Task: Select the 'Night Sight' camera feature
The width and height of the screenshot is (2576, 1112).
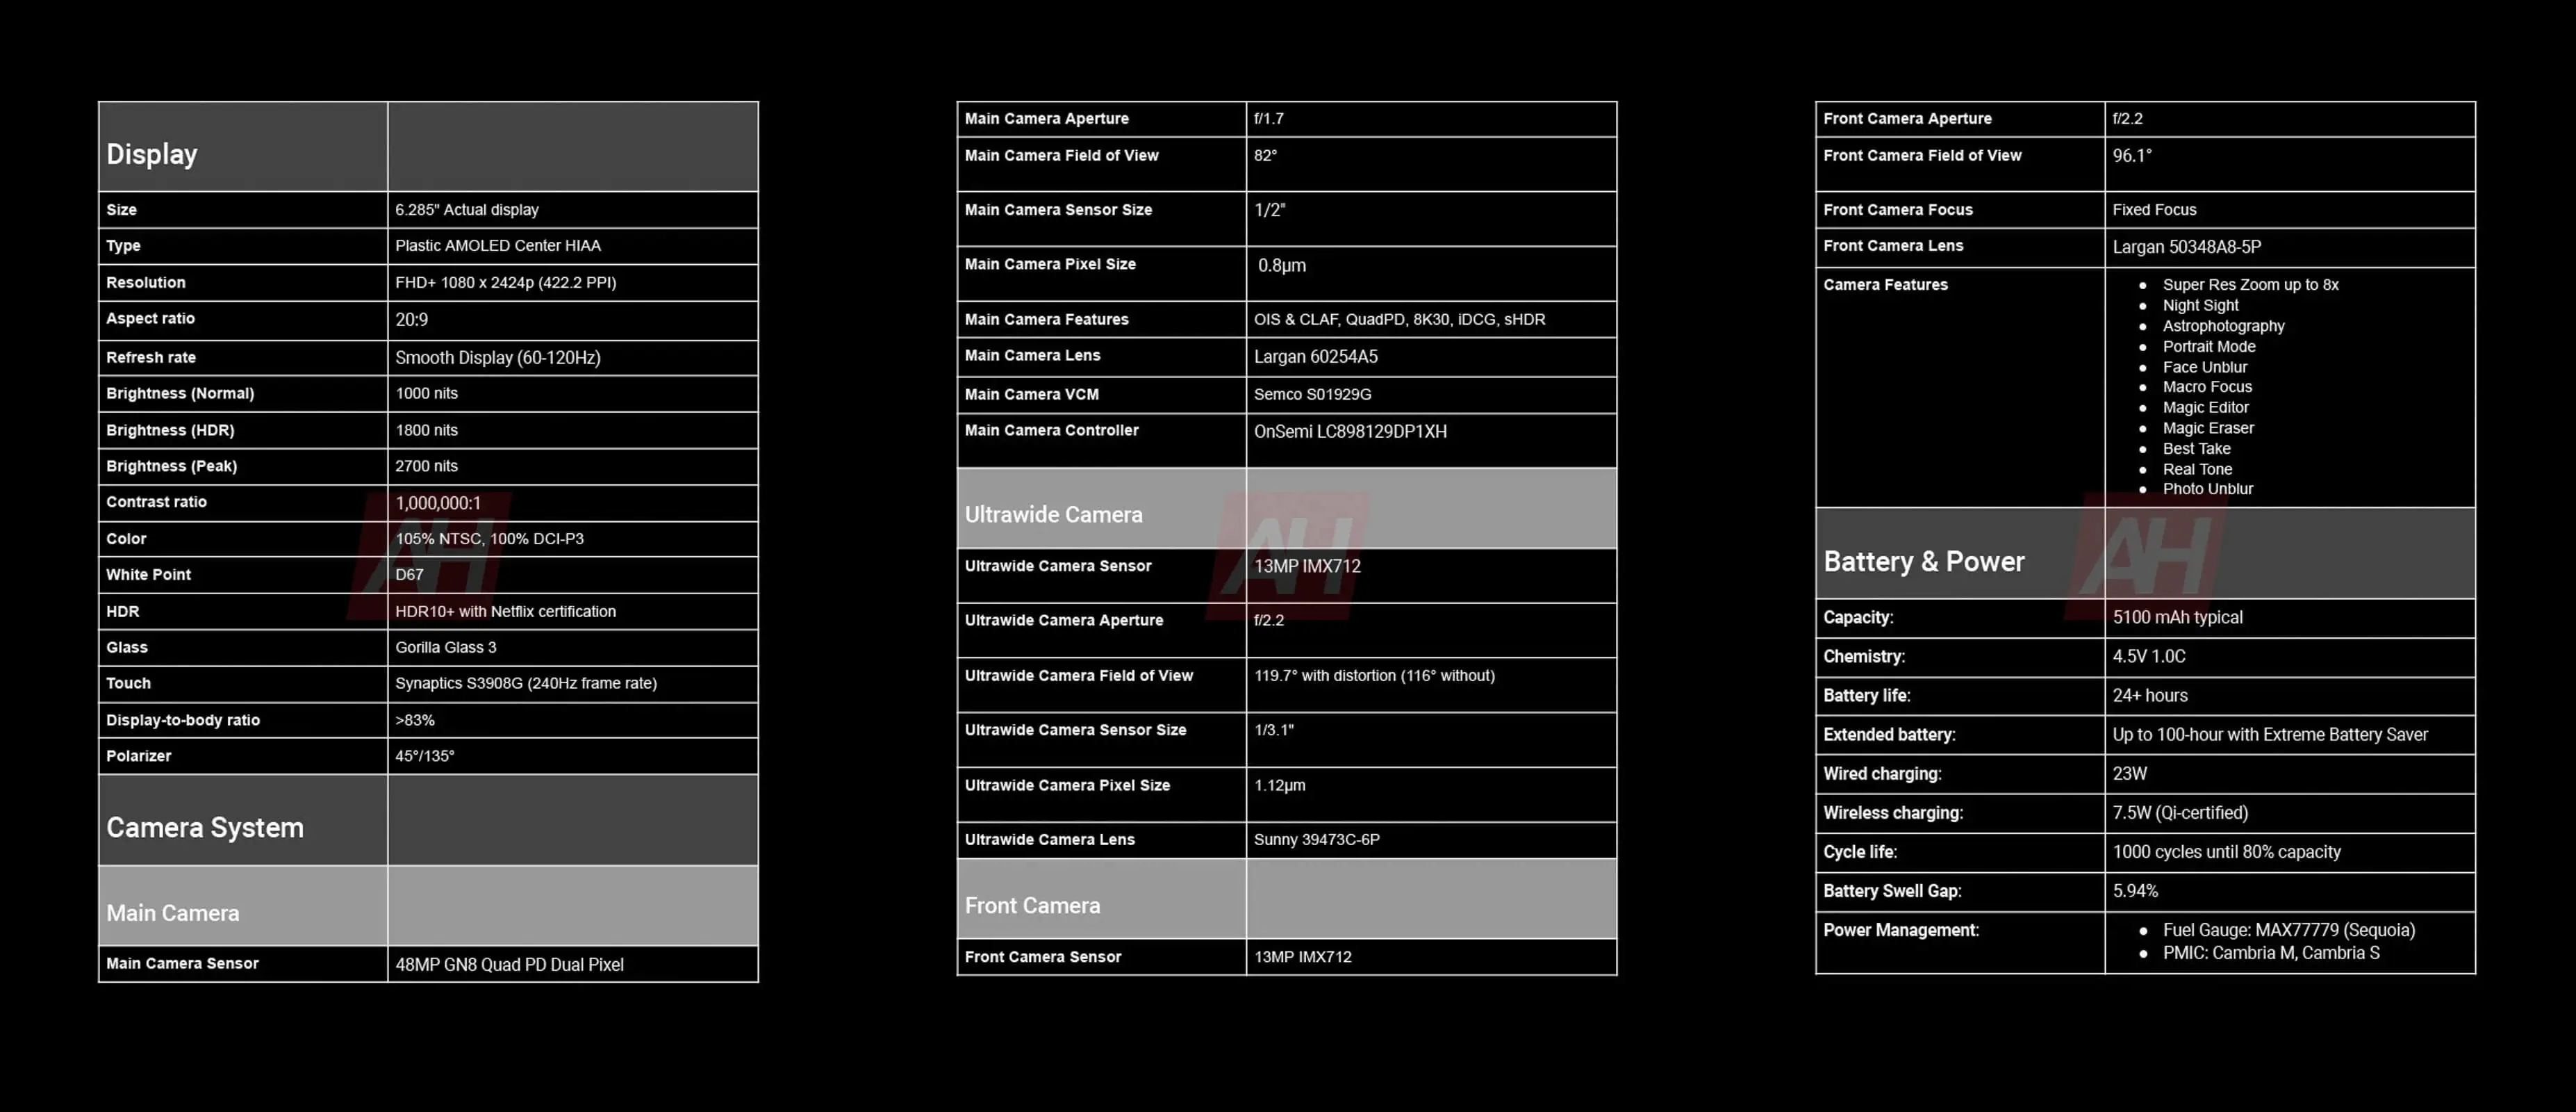Action: 2201,306
